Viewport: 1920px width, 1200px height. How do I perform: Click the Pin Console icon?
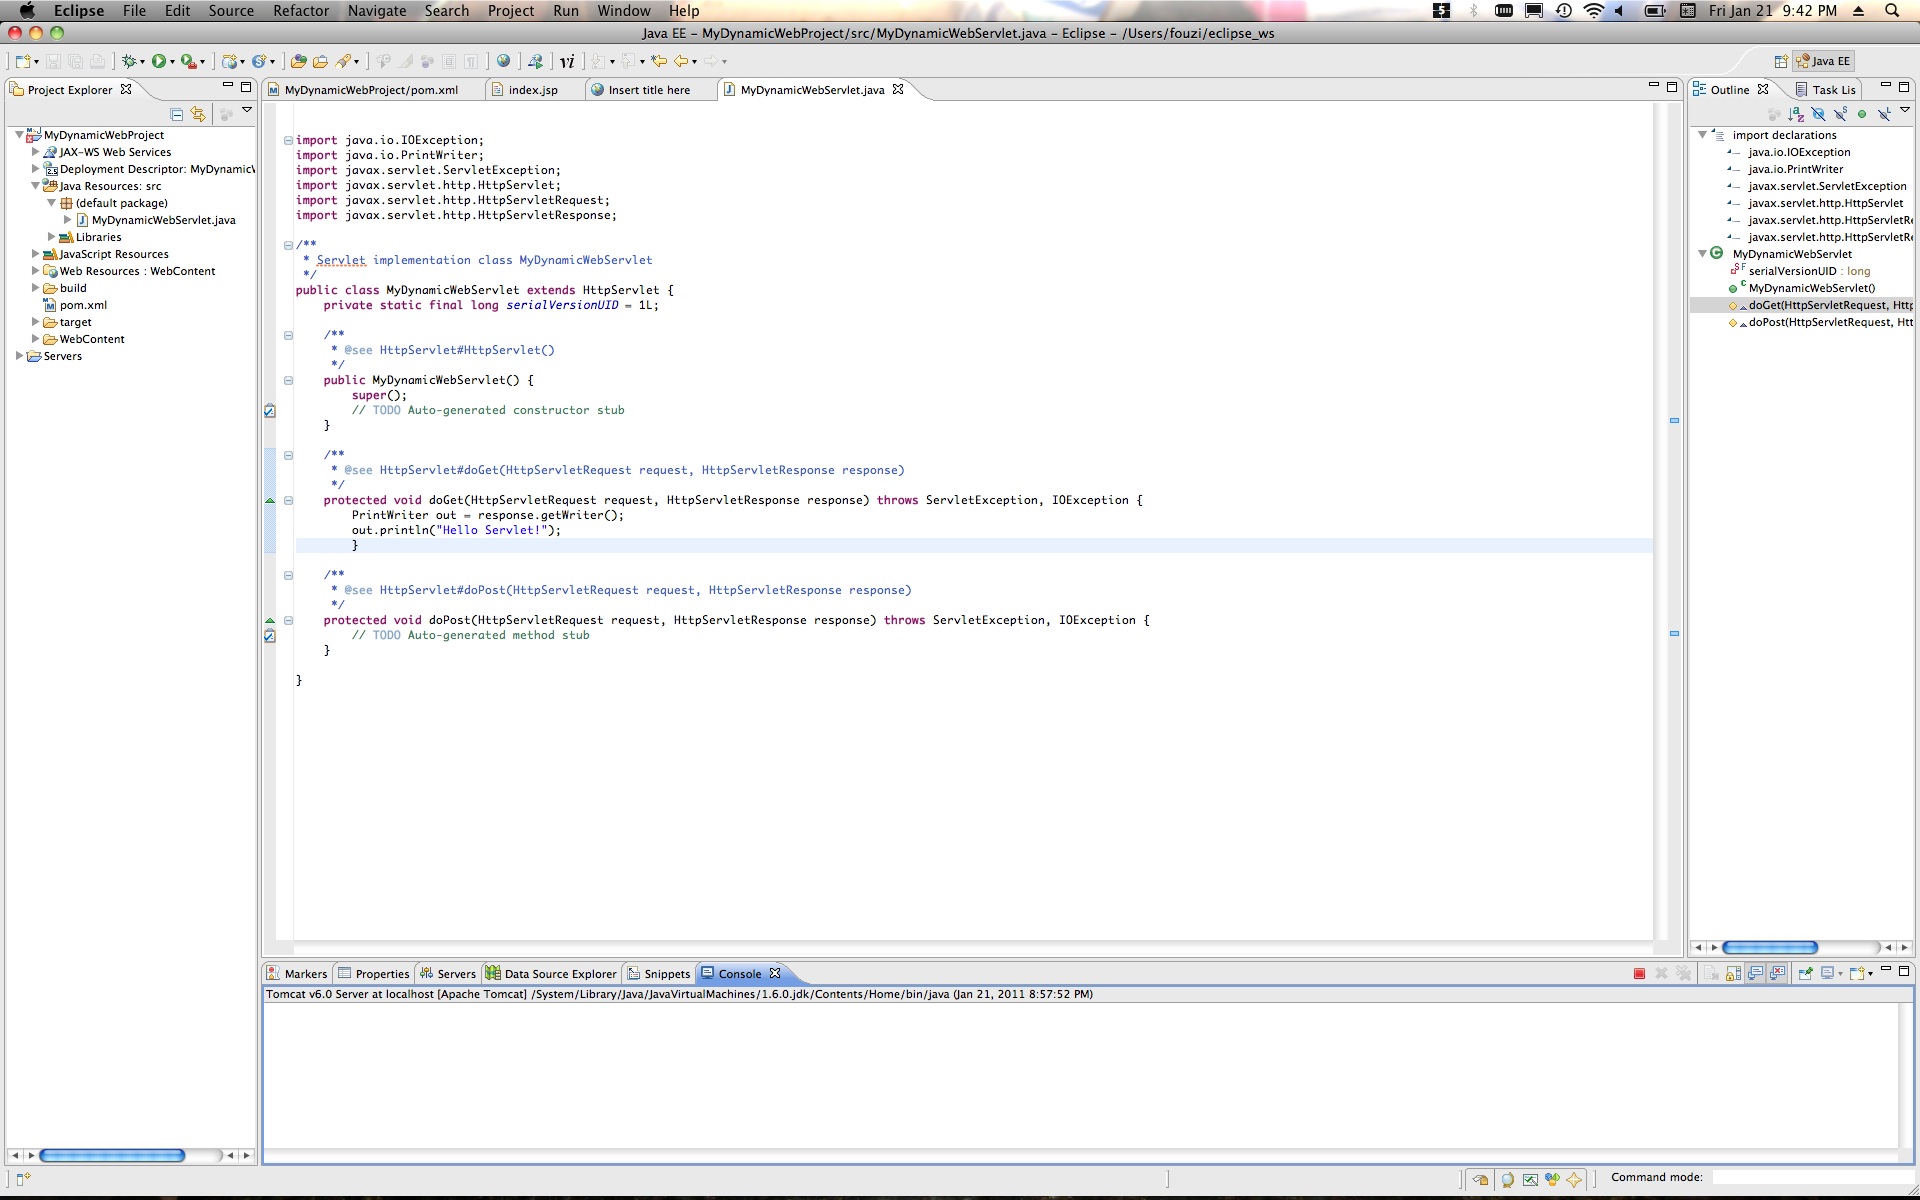coord(1805,973)
